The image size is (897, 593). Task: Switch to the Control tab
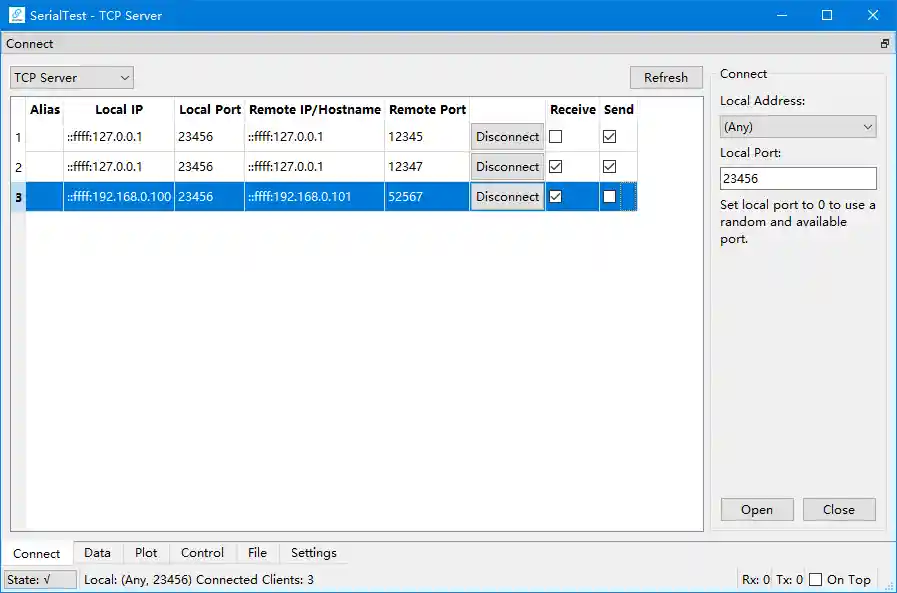(202, 553)
